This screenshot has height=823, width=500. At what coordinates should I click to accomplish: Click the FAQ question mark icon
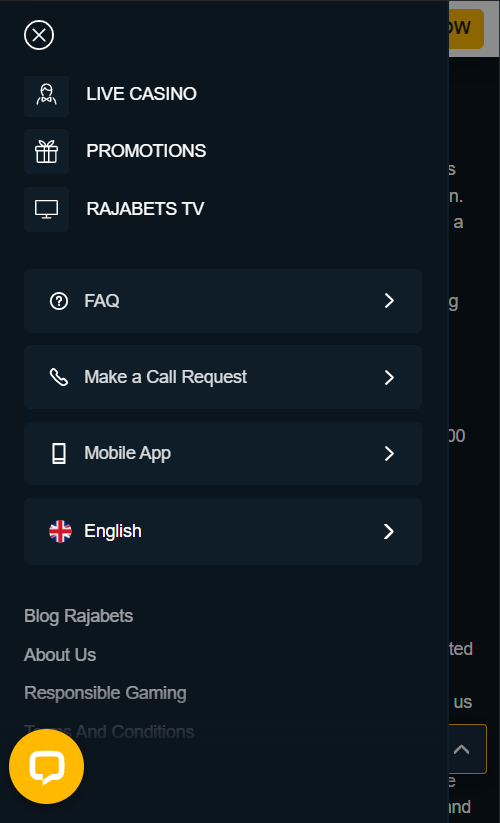[59, 301]
